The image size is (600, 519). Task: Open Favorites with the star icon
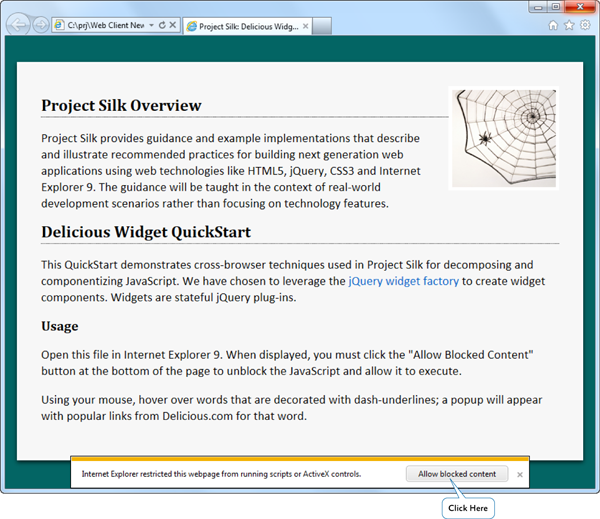coord(569,25)
